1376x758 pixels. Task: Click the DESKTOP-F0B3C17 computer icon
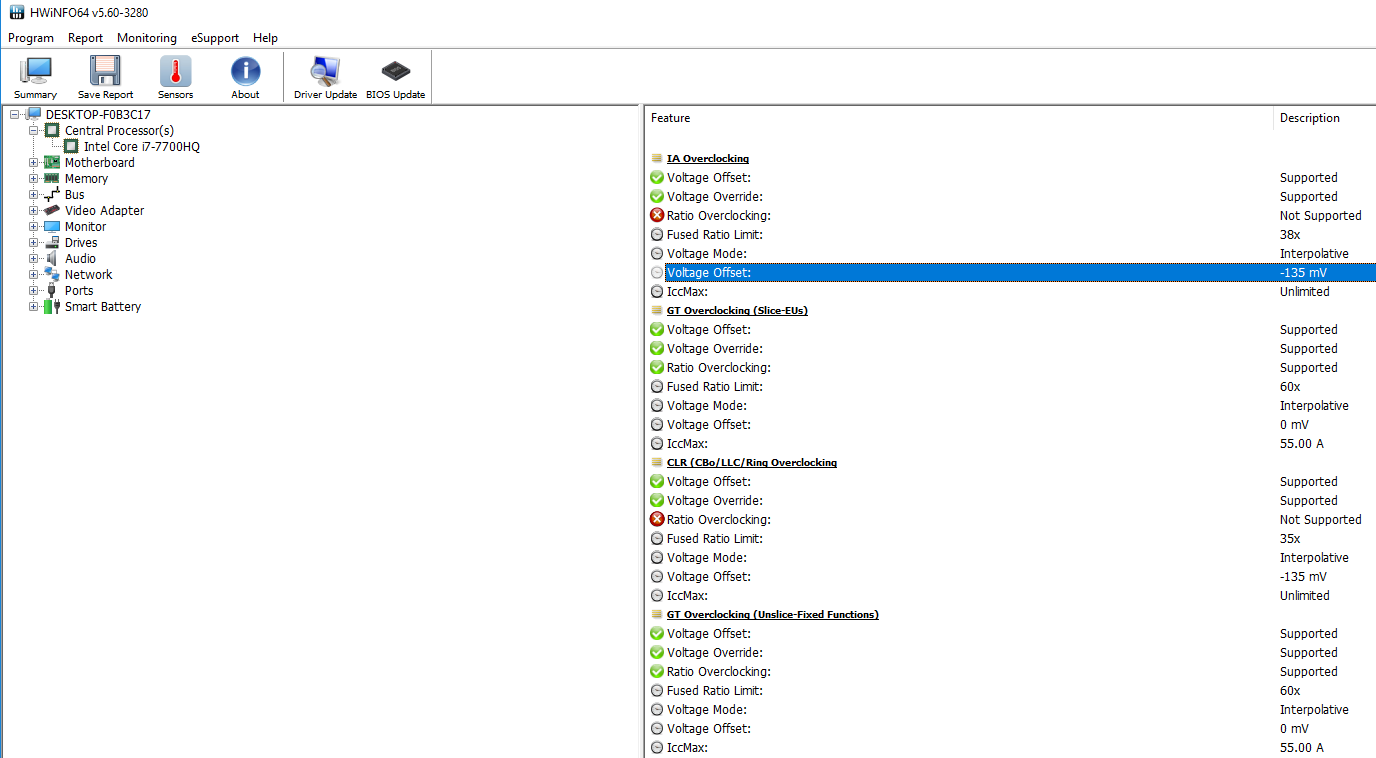click(x=34, y=114)
